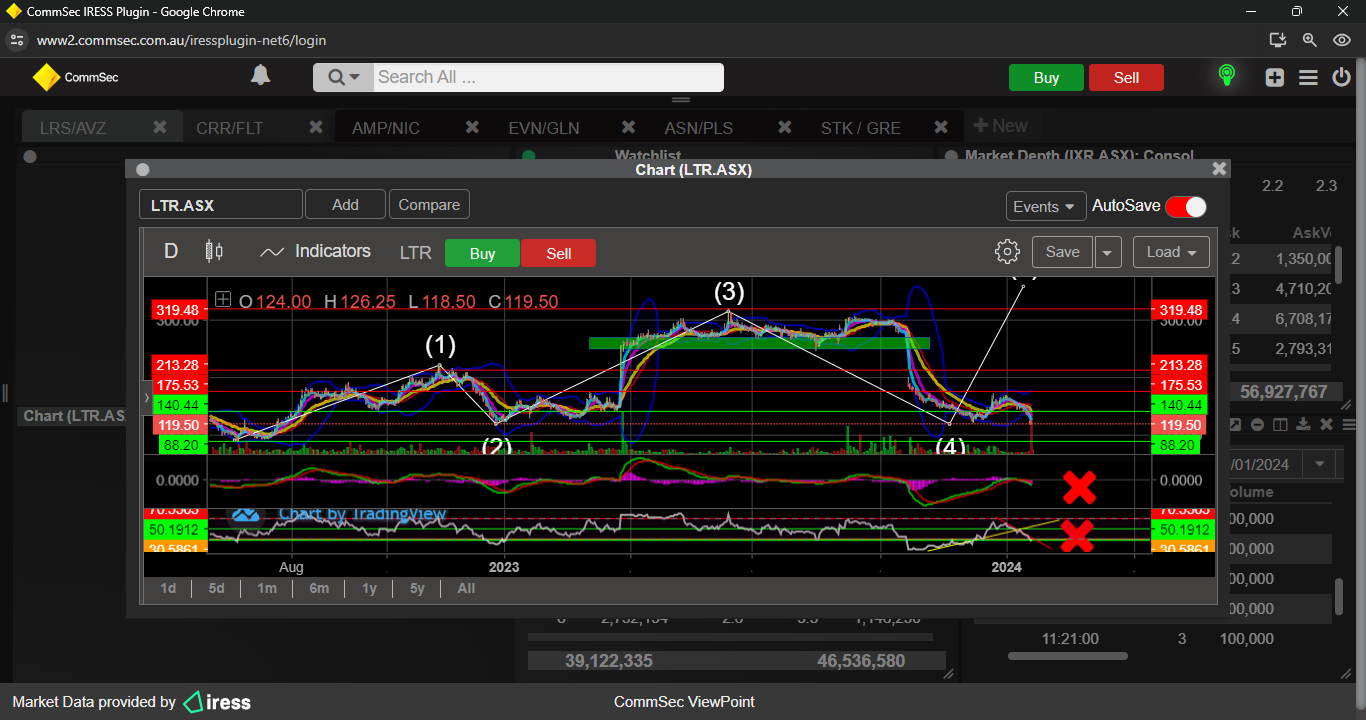This screenshot has height=720, width=1366.
Task: Open the candlestick chart style selector
Action: click(x=214, y=251)
